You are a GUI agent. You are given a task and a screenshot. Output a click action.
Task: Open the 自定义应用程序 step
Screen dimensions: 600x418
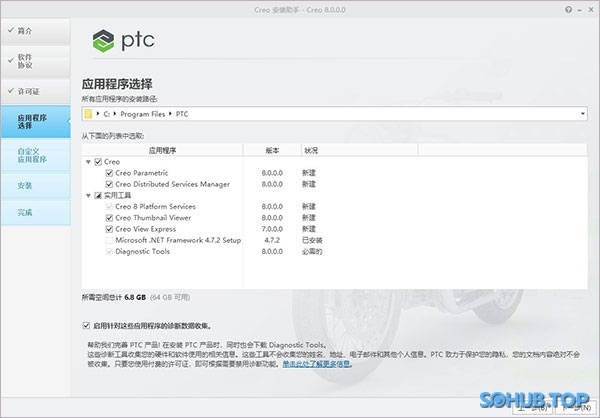(x=35, y=155)
